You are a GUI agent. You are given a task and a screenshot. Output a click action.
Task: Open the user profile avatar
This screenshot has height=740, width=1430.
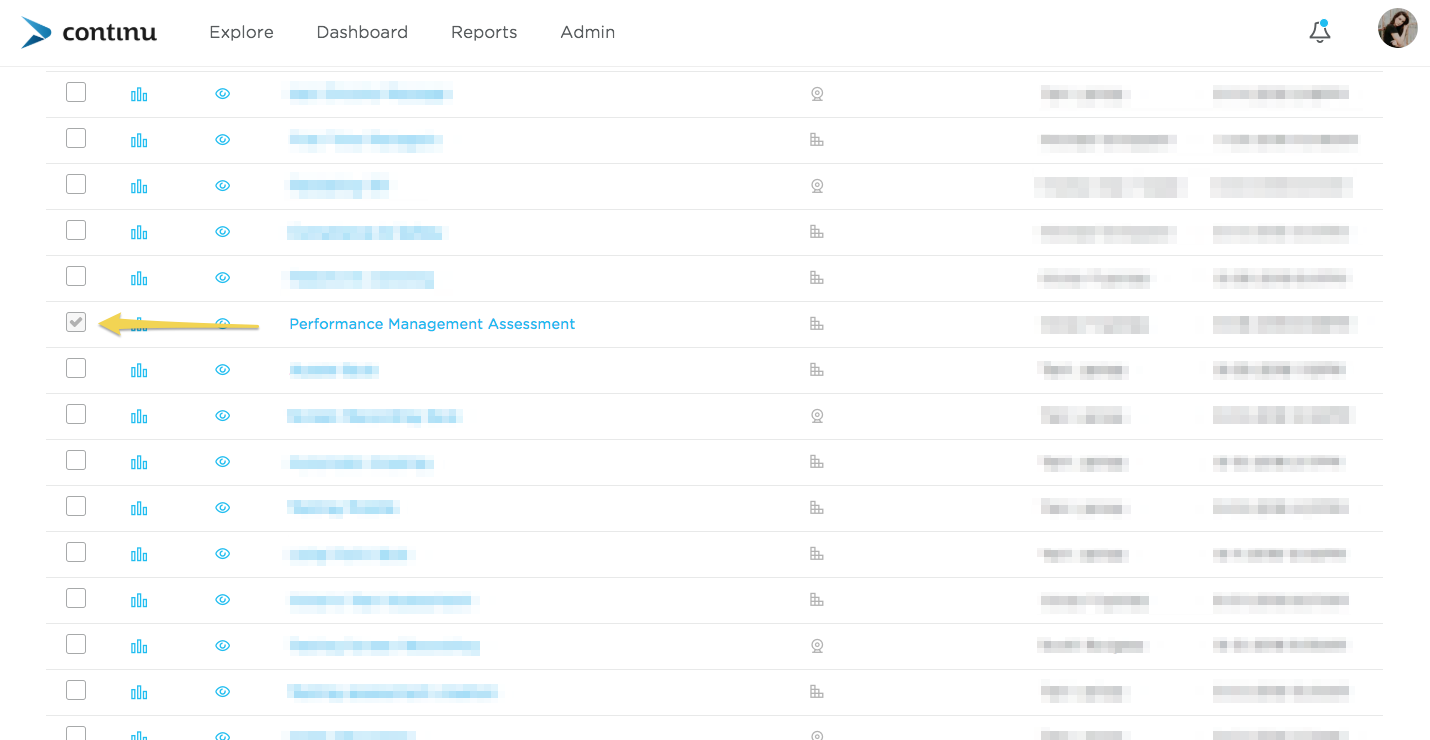pos(1397,29)
